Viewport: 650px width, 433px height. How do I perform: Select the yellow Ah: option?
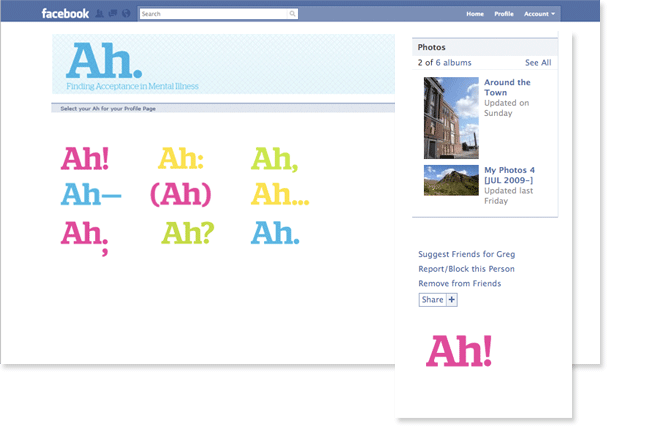[x=180, y=158]
